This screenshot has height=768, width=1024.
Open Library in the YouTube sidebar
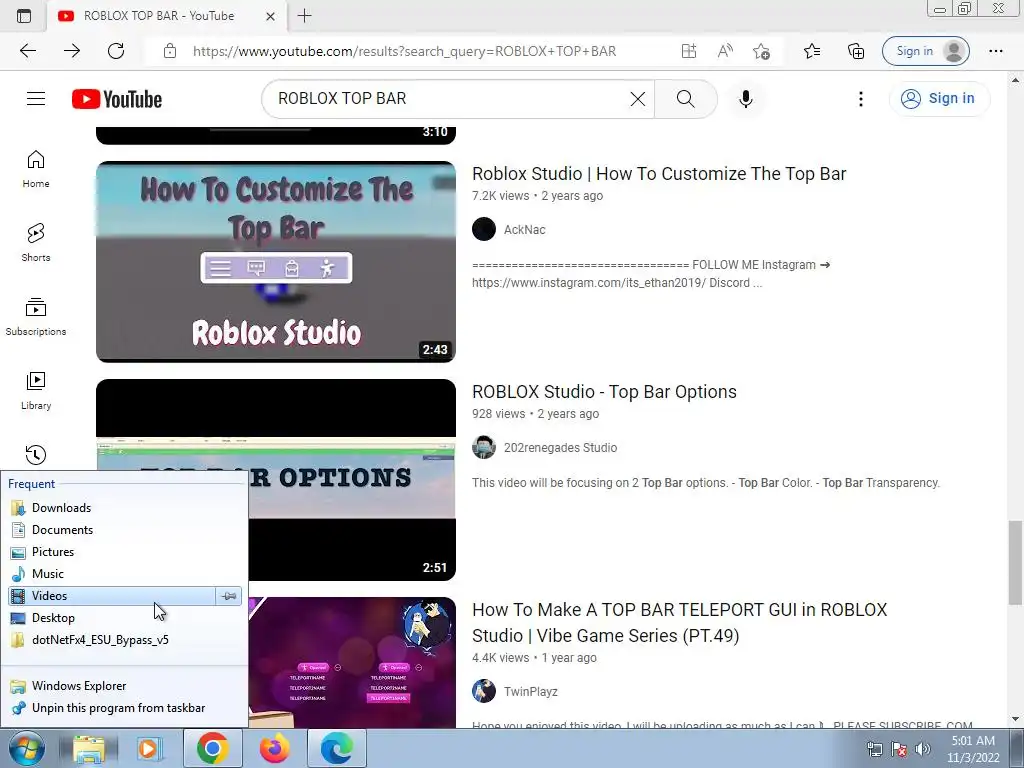tap(36, 391)
